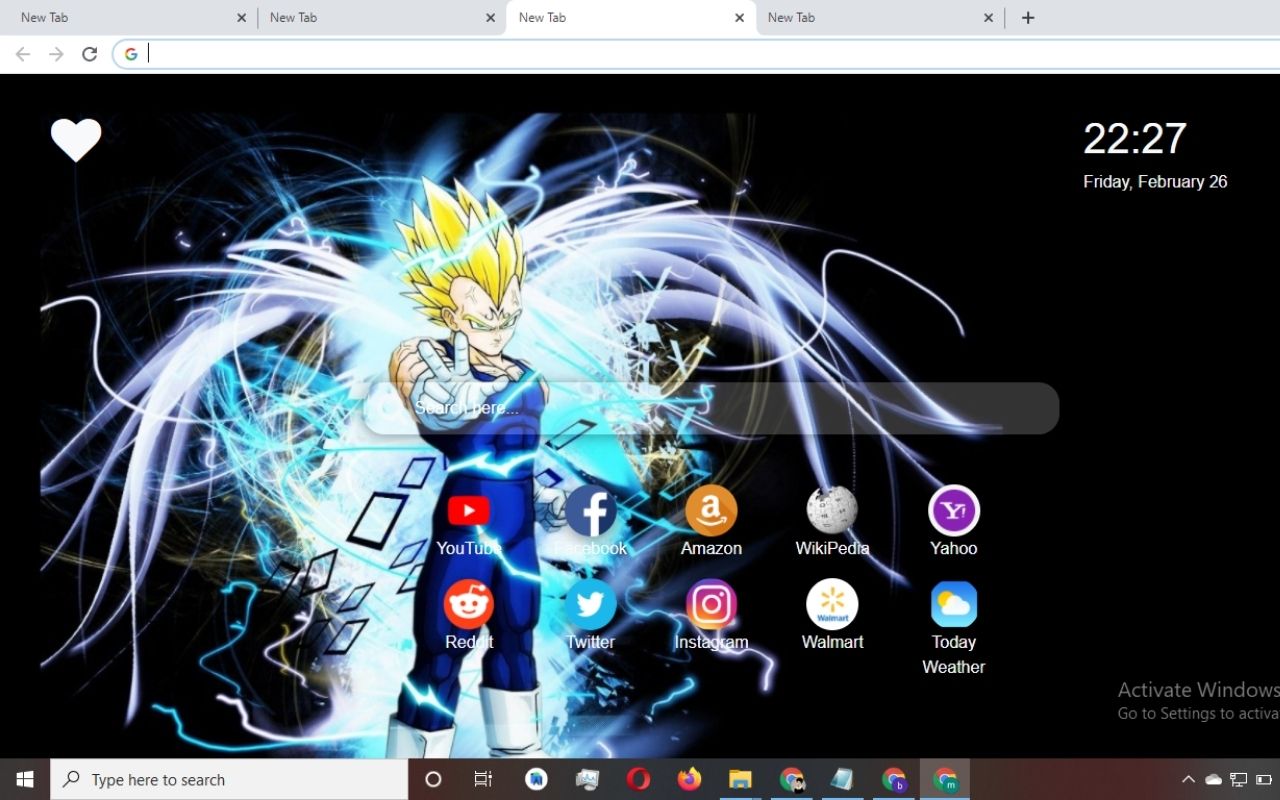Open a new browser tab with plus button
The height and width of the screenshot is (800, 1280).
1028,17
